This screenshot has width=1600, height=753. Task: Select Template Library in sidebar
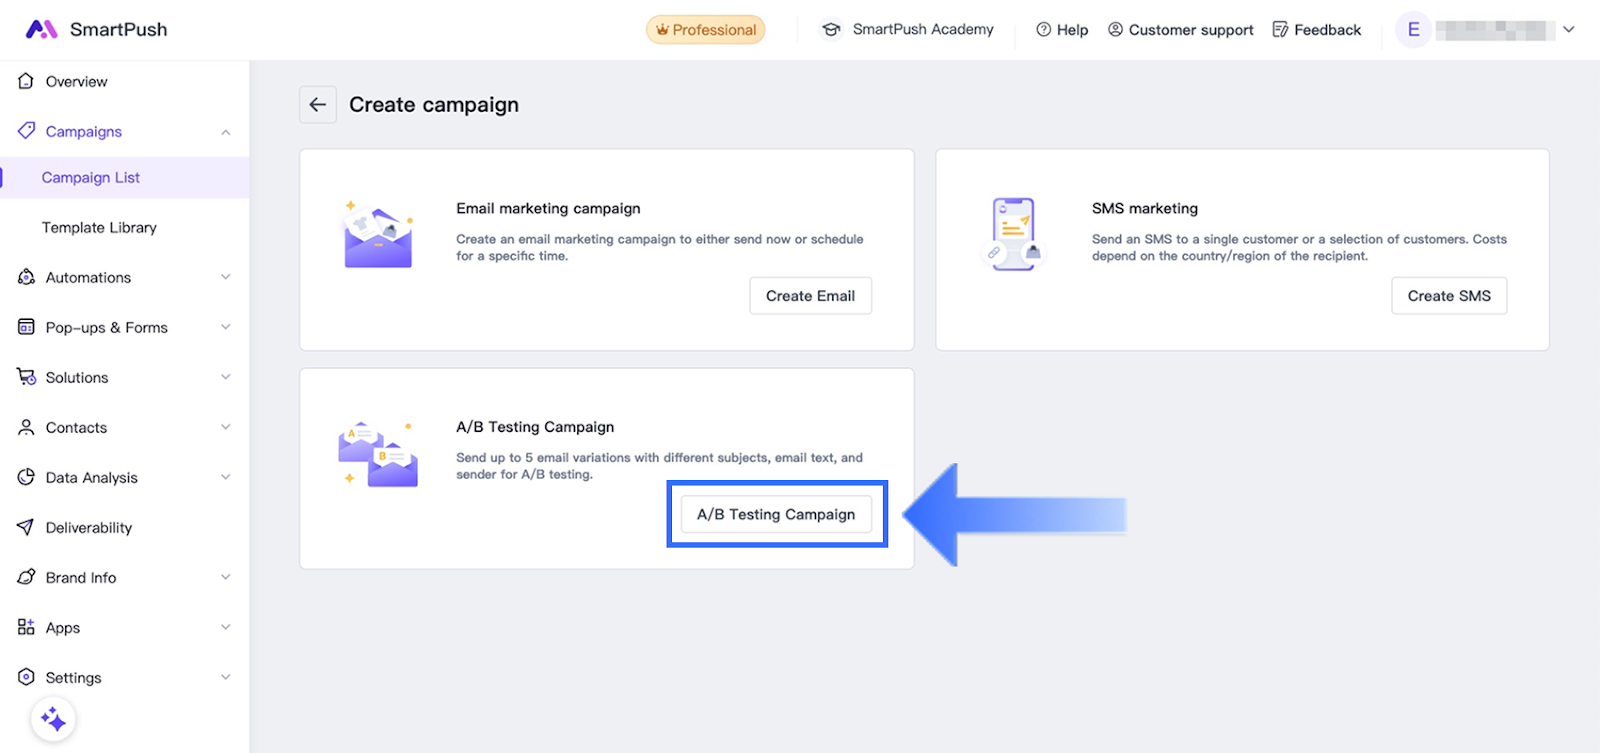point(99,227)
